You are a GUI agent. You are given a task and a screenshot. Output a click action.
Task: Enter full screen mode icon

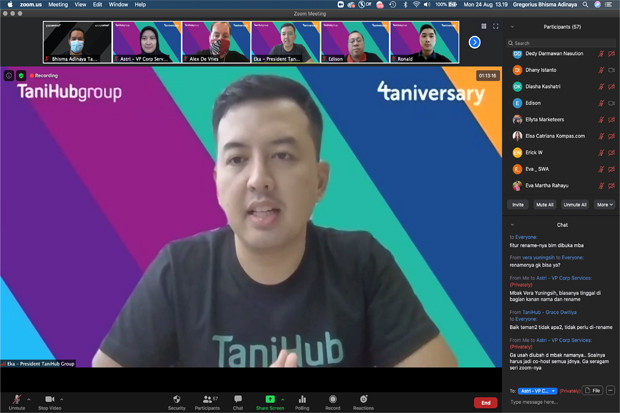pyautogui.click(x=495, y=26)
